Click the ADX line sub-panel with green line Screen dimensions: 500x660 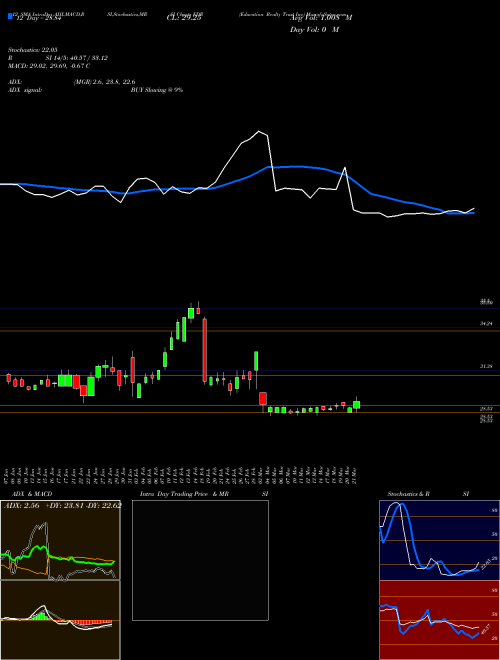click(x=60, y=540)
